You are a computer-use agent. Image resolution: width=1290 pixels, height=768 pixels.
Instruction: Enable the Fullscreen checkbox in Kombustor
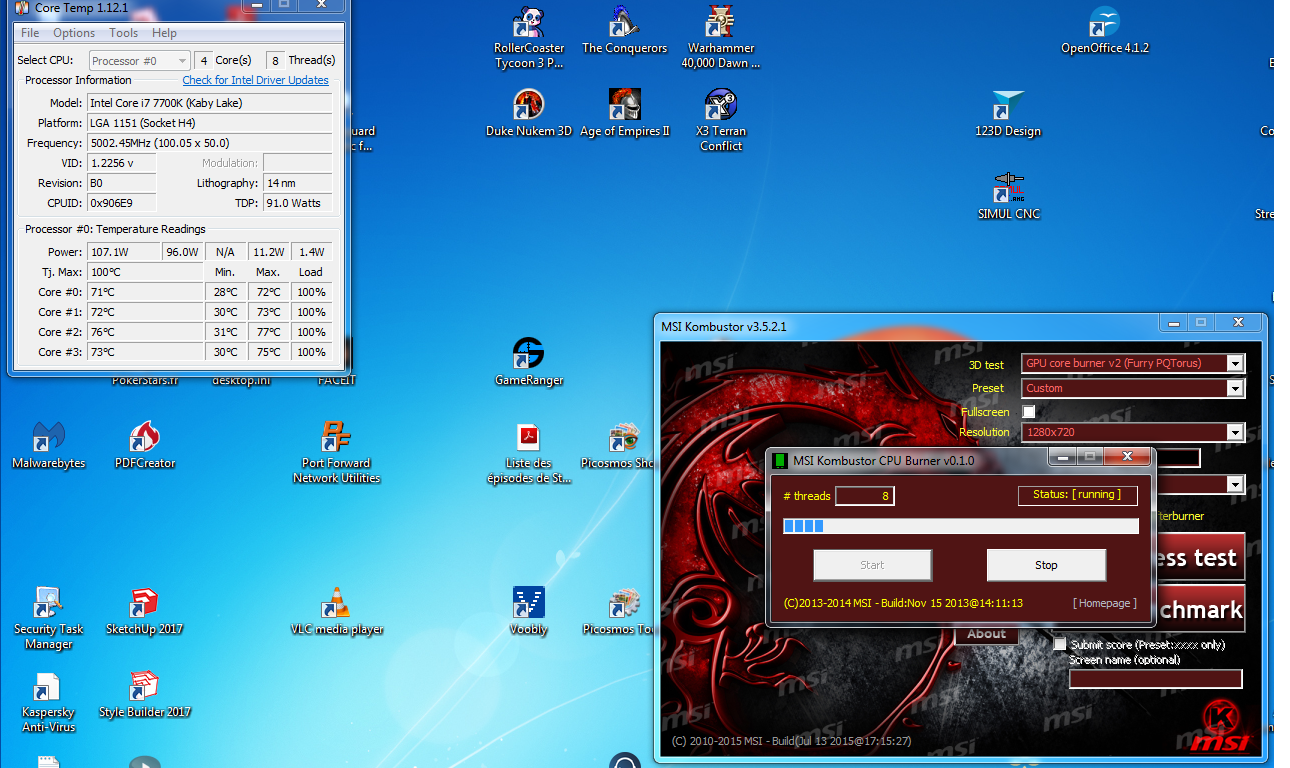coord(1029,411)
